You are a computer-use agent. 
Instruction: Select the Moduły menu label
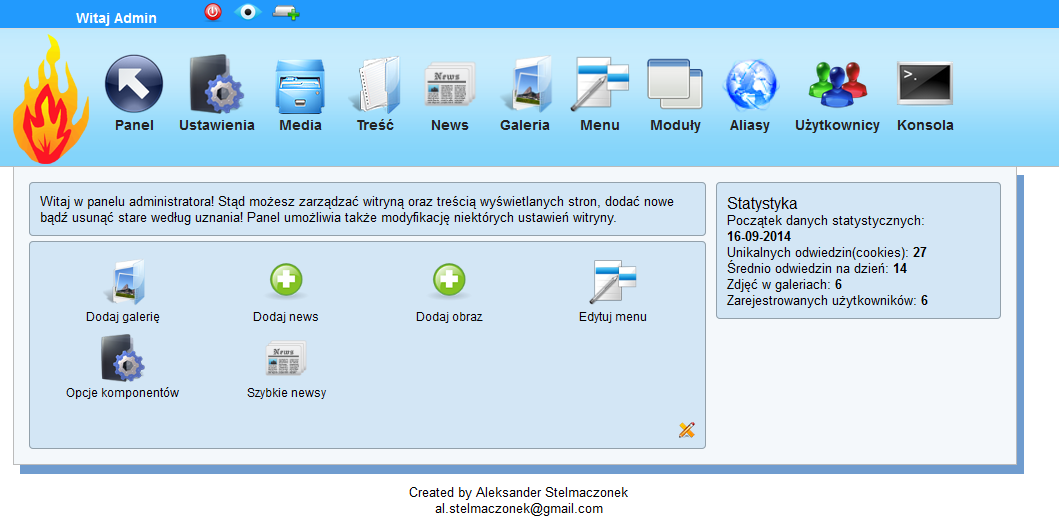click(x=675, y=126)
